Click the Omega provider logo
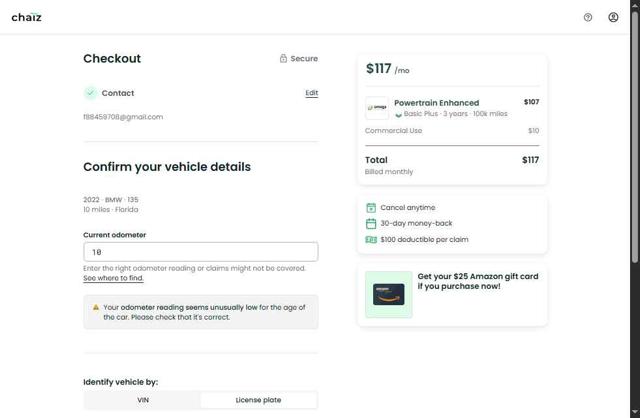This screenshot has height=418, width=640. pyautogui.click(x=377, y=108)
